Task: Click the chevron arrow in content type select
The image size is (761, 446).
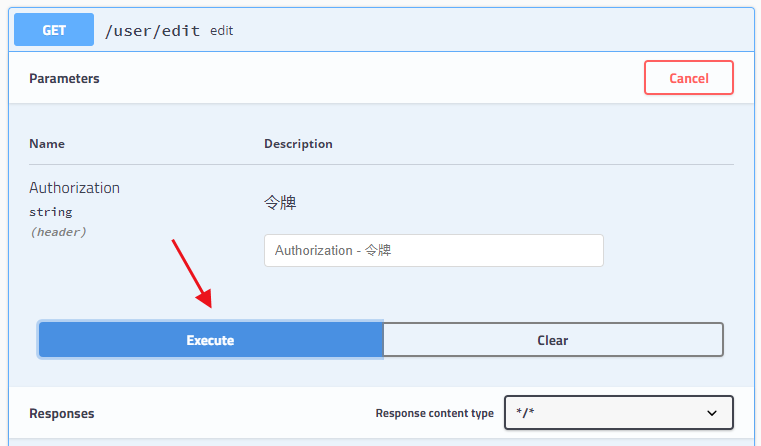Action: click(711, 413)
